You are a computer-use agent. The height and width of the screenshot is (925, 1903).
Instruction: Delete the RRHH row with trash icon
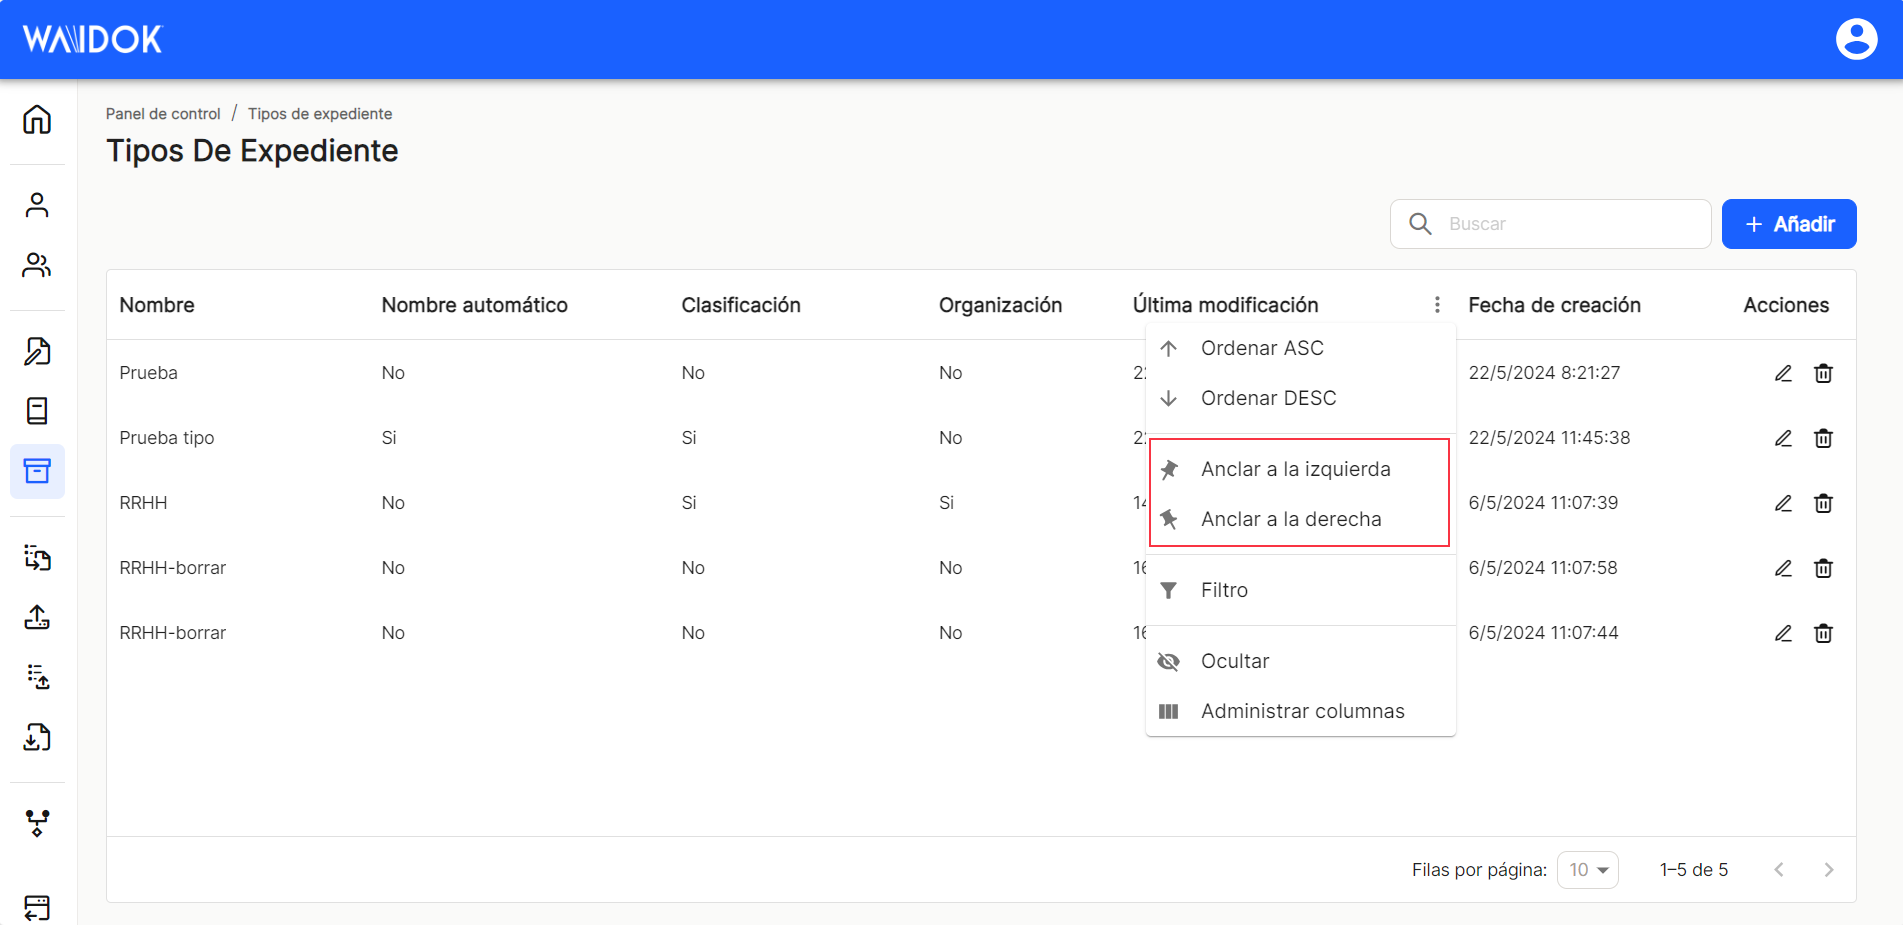[1823, 503]
